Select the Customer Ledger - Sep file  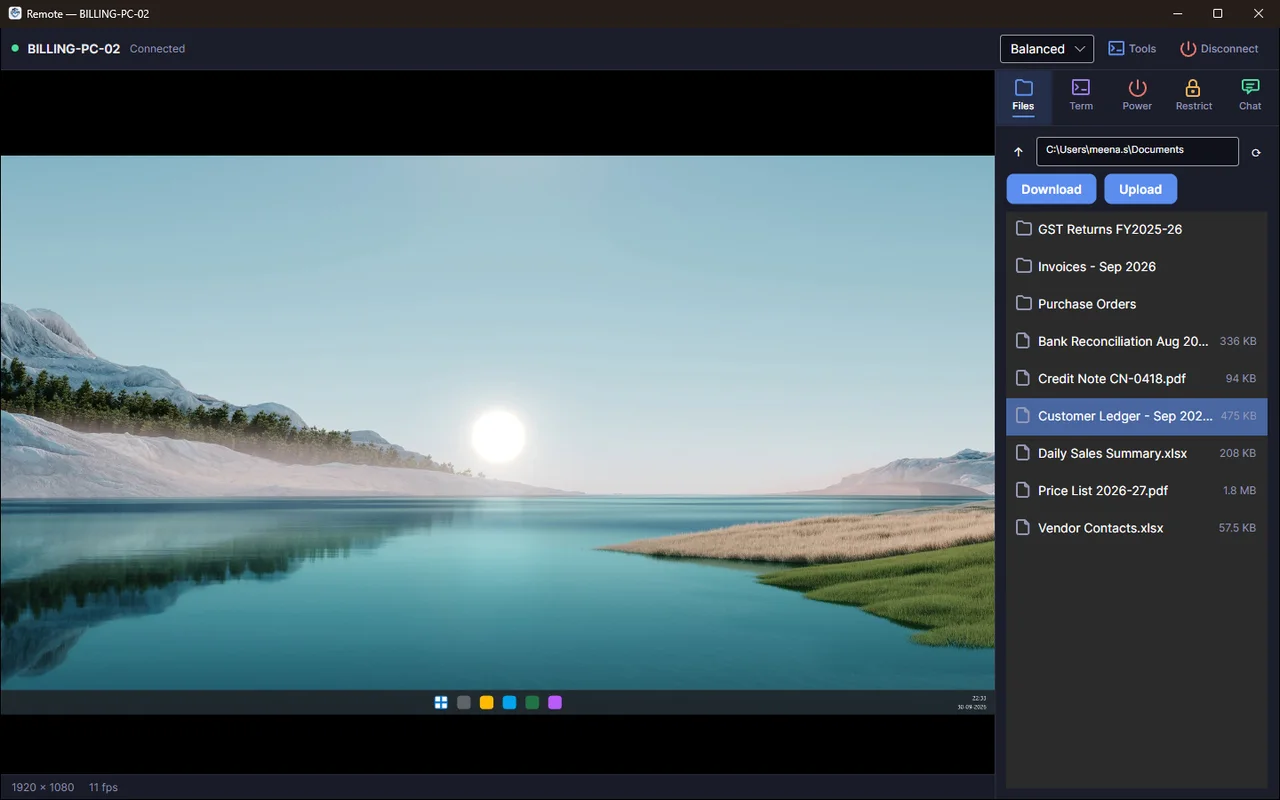(1137, 416)
